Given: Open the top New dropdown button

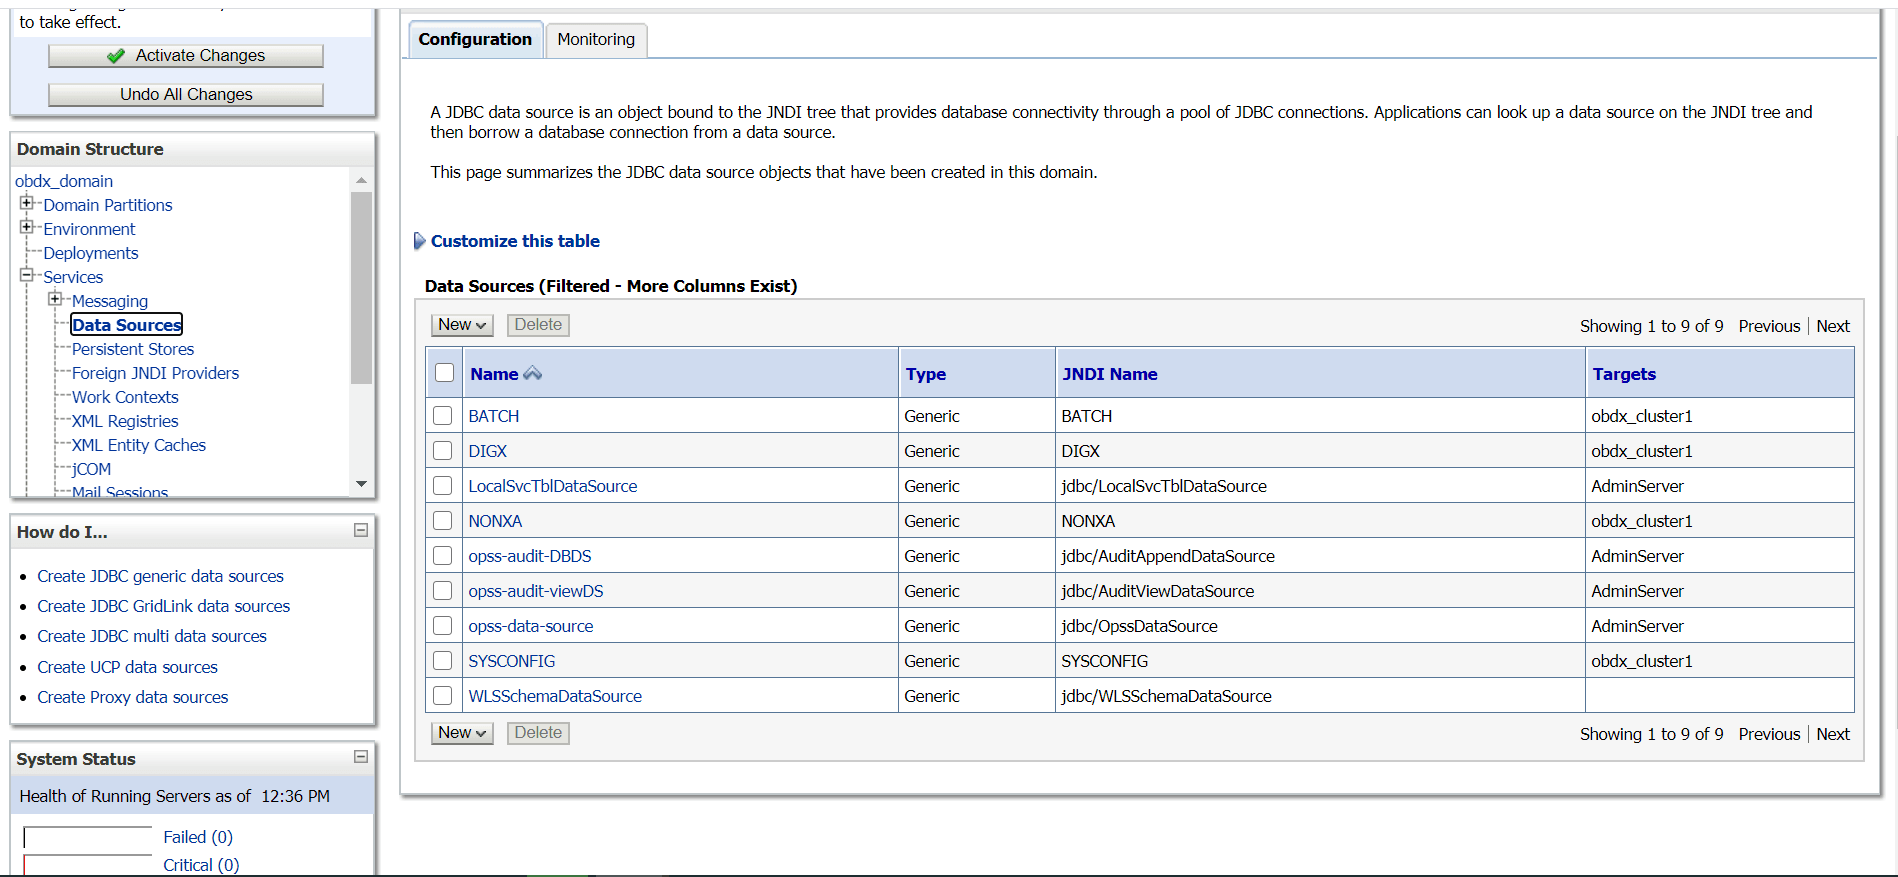Looking at the screenshot, I should (462, 325).
